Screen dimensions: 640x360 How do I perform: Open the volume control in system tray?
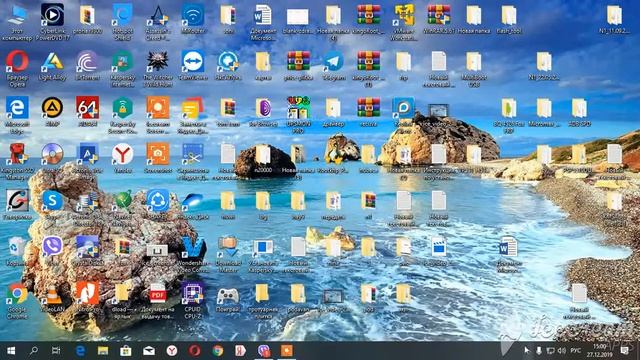pyautogui.click(x=562, y=351)
